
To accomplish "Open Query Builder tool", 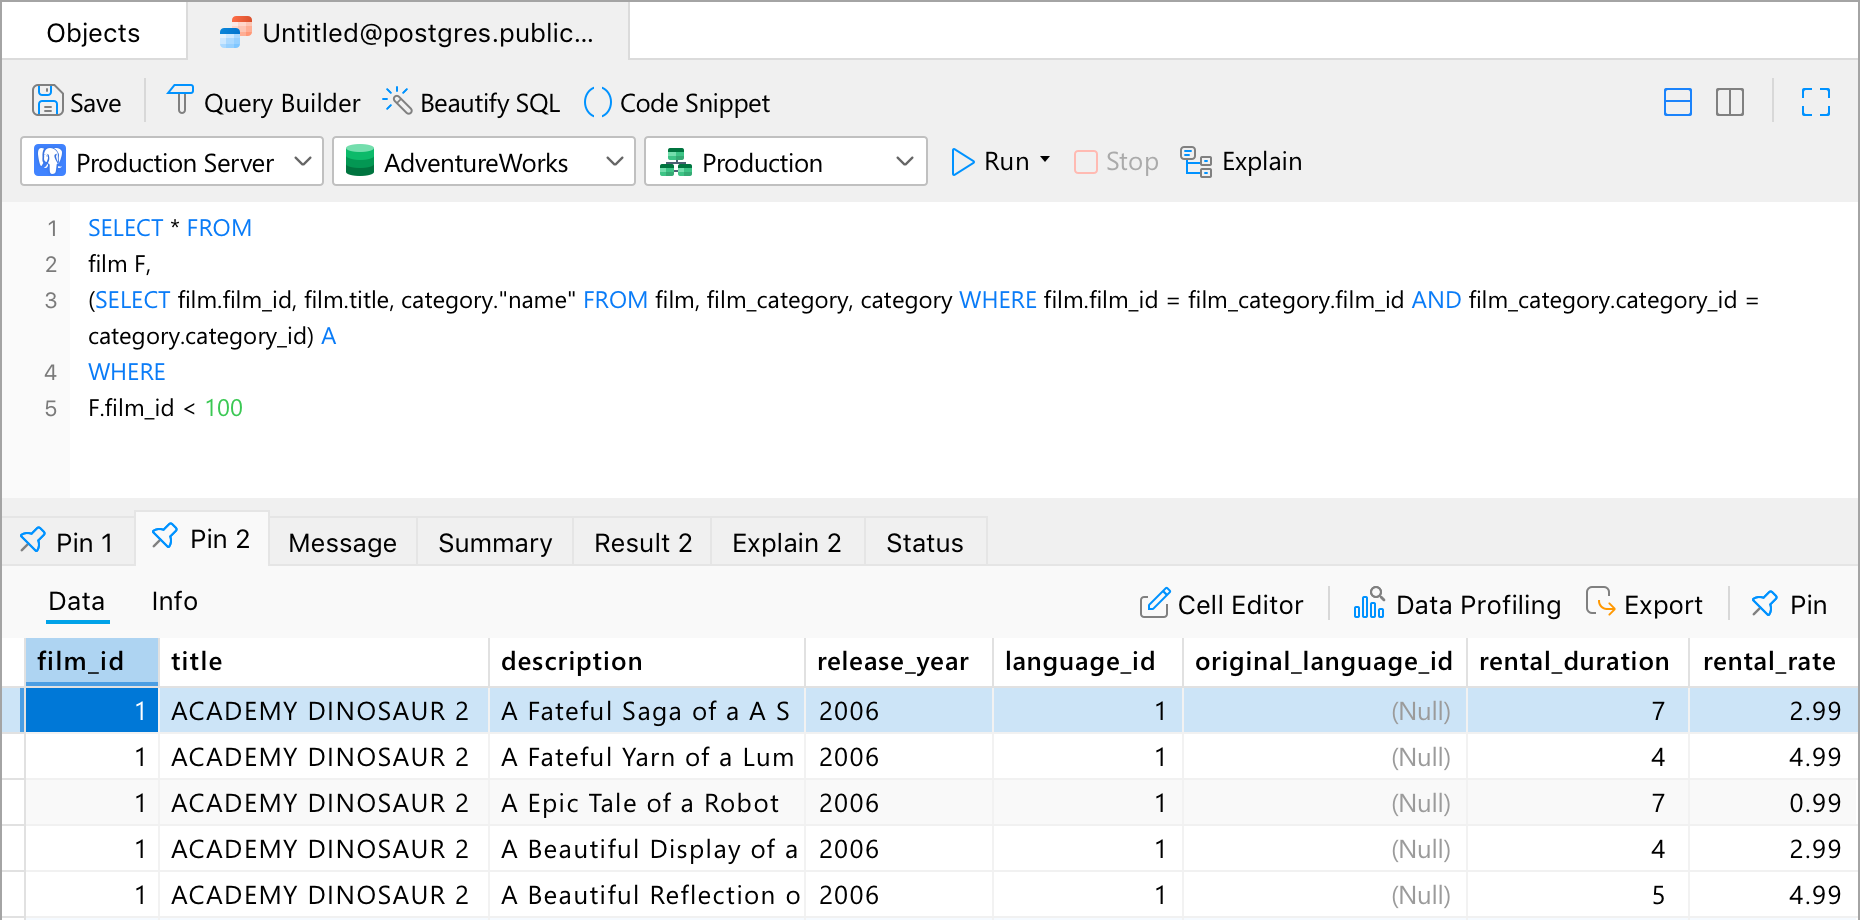I will pos(263,102).
